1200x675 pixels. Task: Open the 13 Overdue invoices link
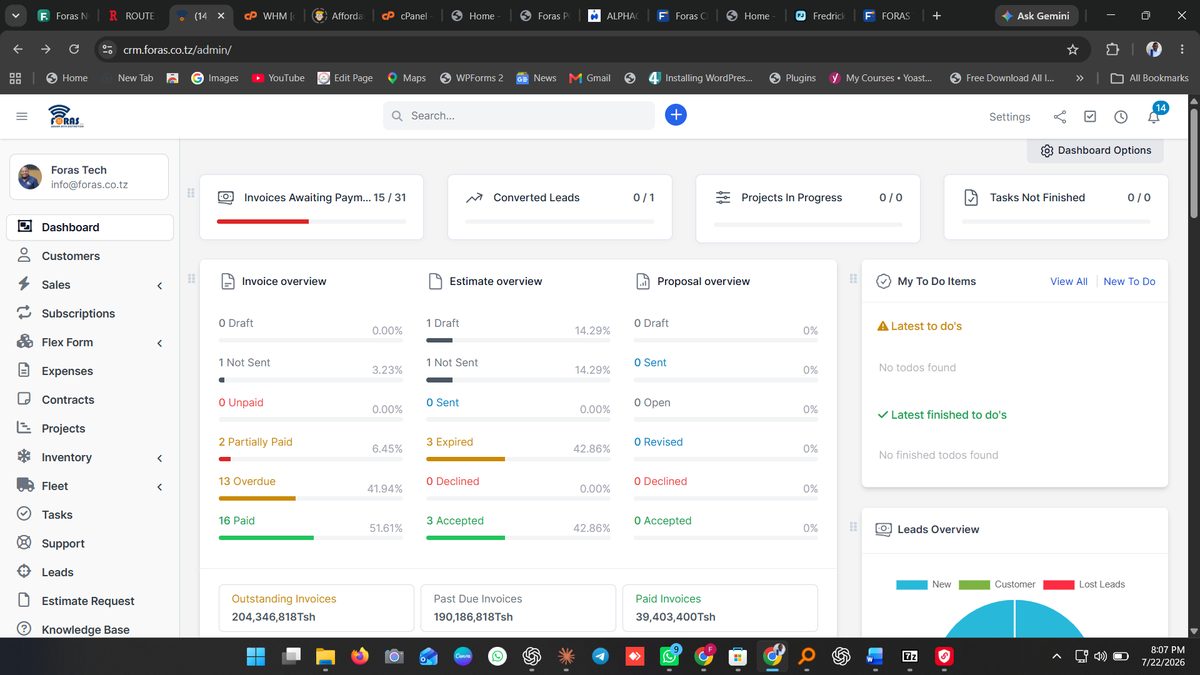tap(247, 481)
